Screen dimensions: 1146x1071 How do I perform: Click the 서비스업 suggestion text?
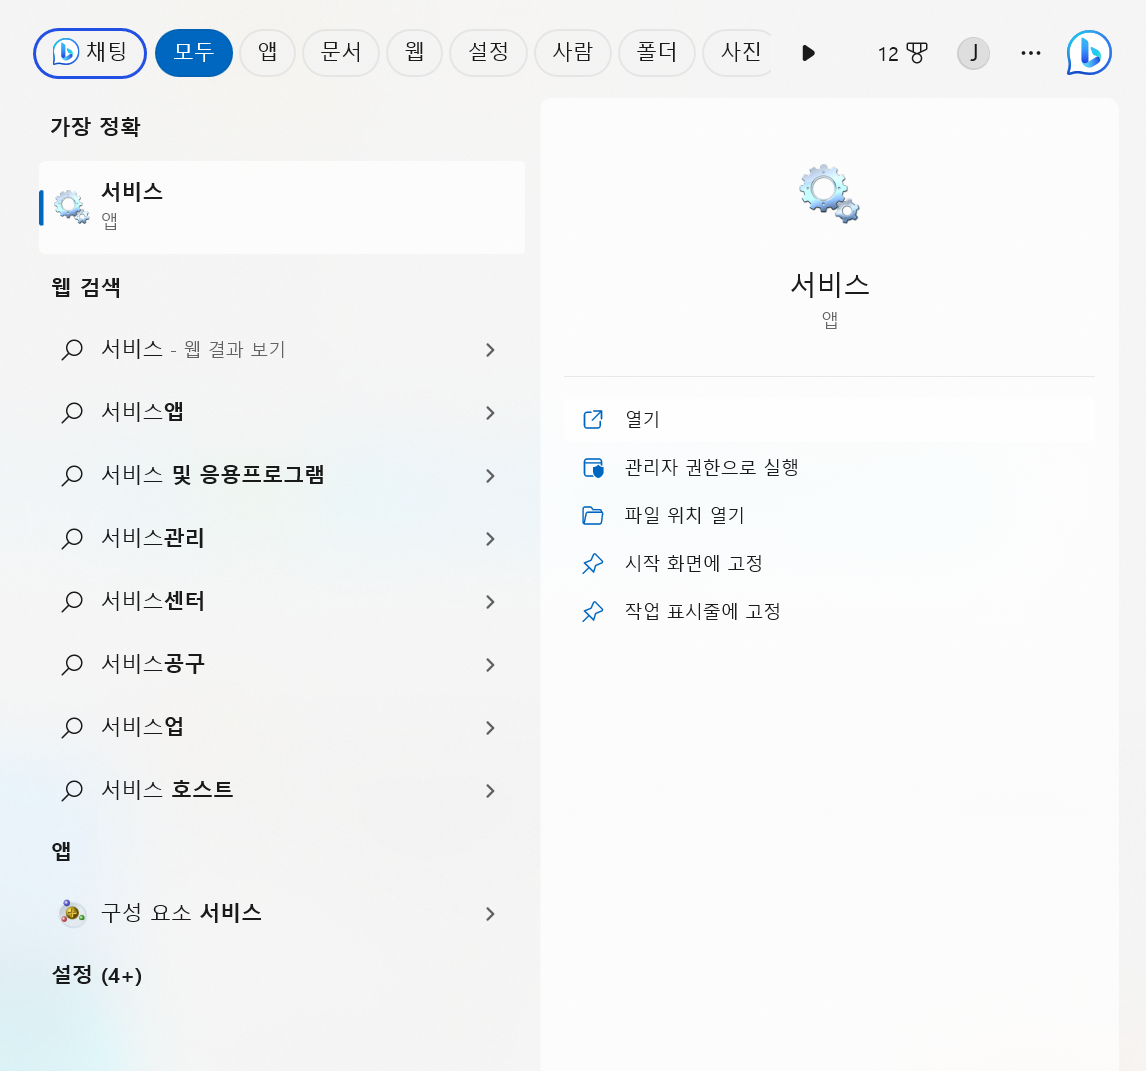143,727
